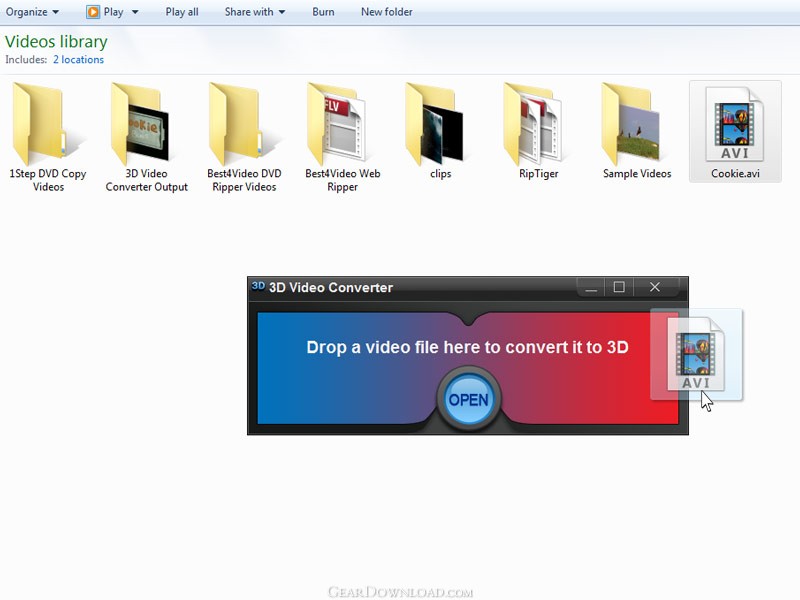
Task: Click Play all in the toolbar
Action: (x=182, y=12)
